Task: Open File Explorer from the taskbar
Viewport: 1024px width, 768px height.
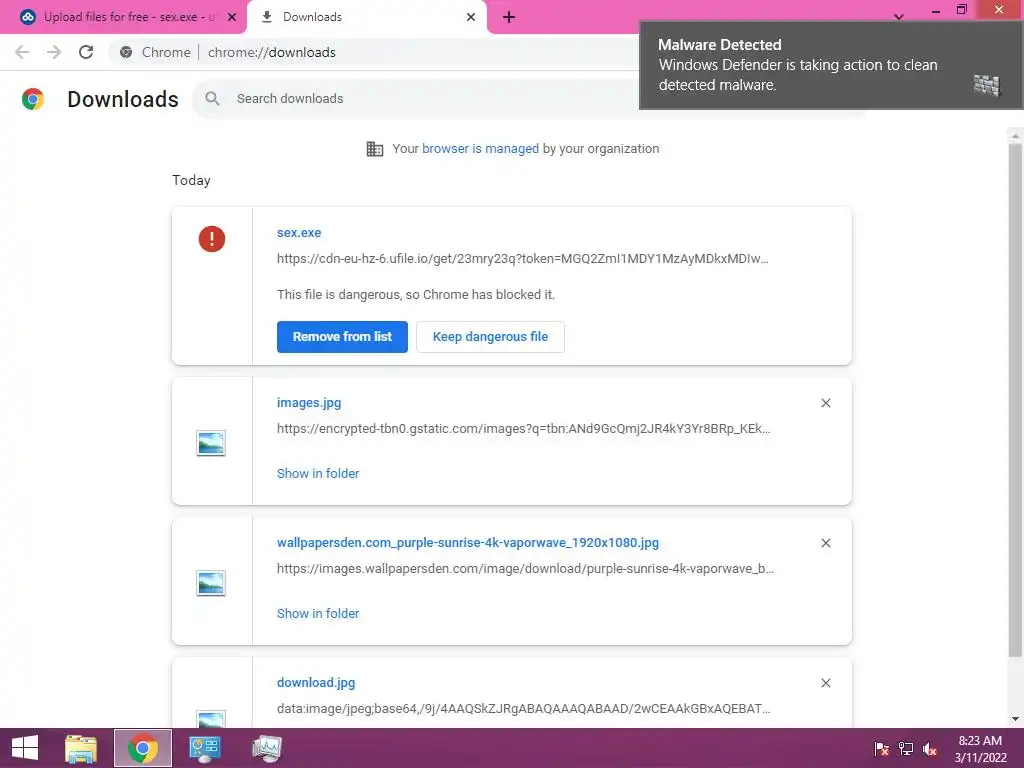Action: [81, 748]
